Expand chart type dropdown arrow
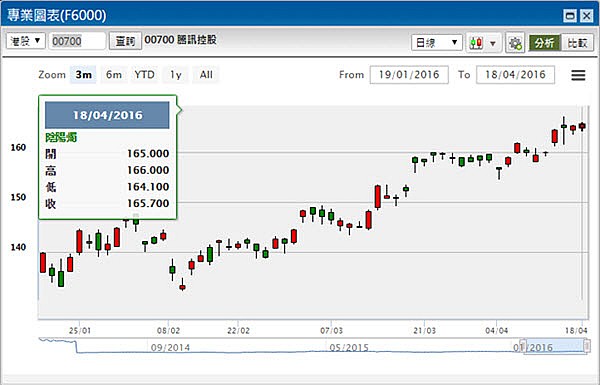The height and width of the screenshot is (385, 600). click(493, 43)
